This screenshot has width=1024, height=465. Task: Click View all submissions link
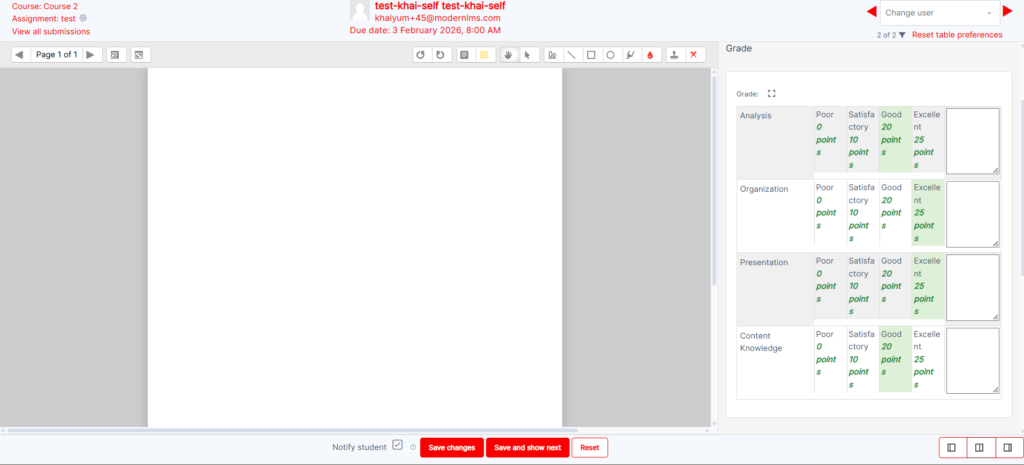tap(51, 31)
